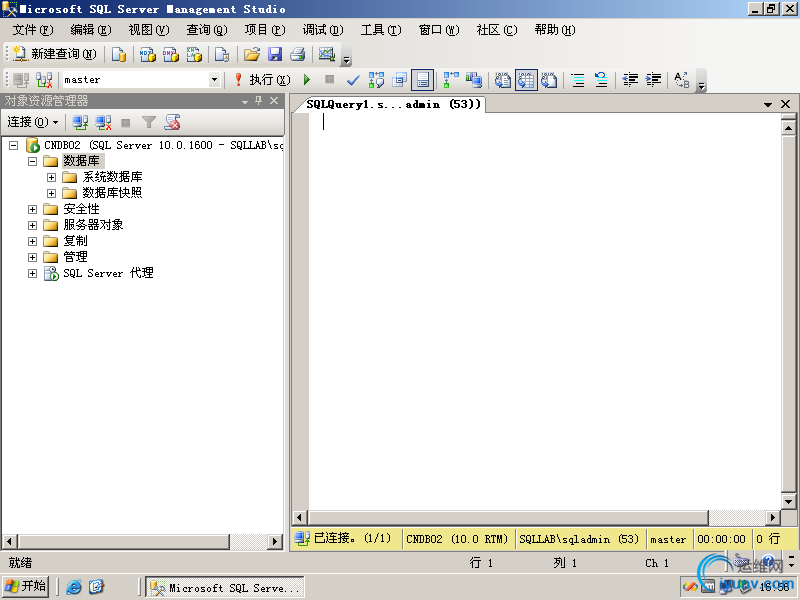Click the Analysis Services DMX Query icon

click(170, 54)
